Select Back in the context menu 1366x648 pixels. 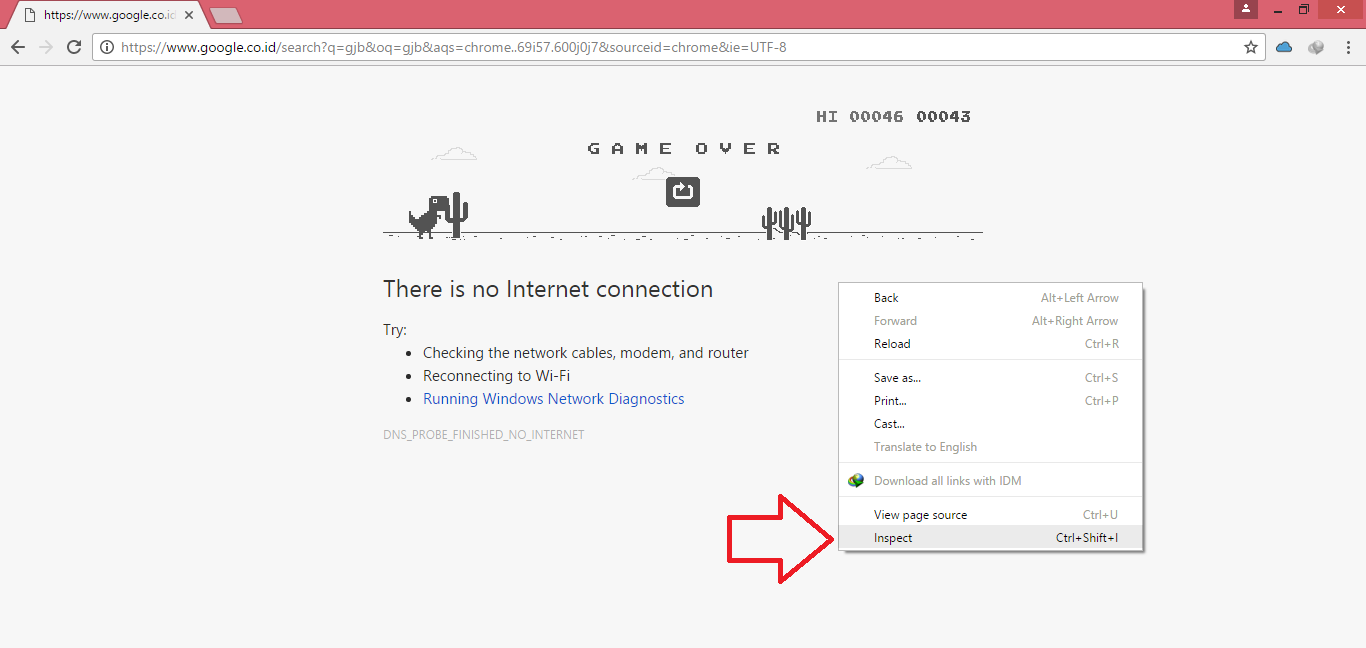[885, 297]
